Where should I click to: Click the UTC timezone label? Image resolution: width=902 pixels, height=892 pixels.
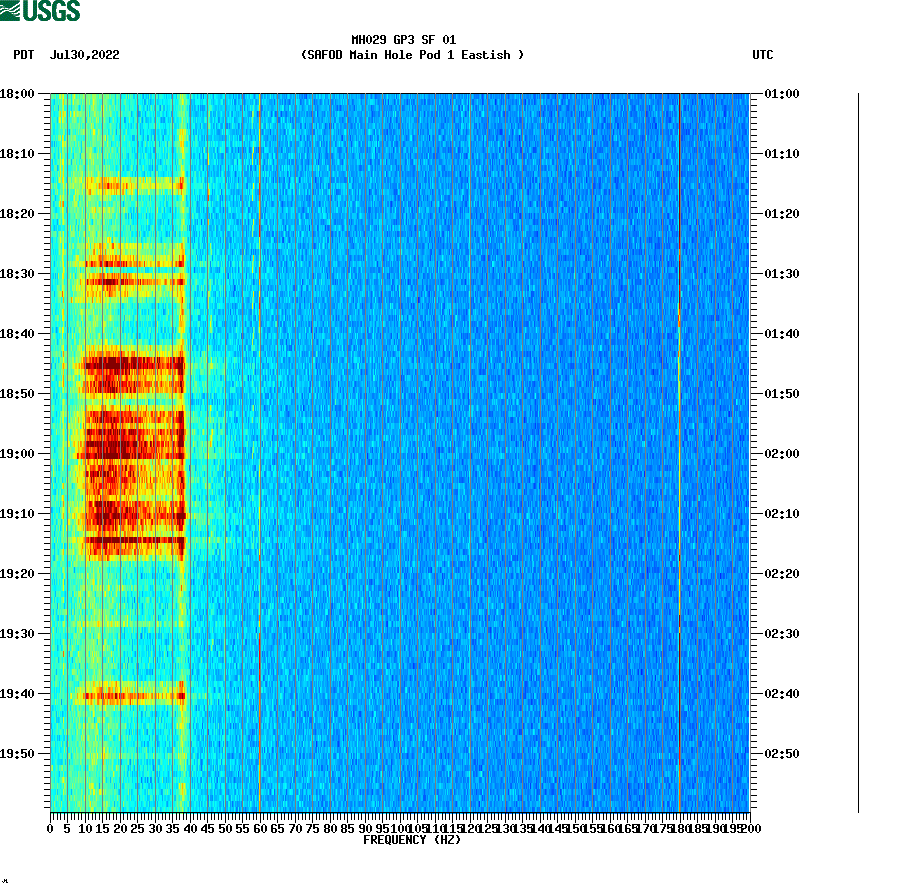[x=764, y=55]
